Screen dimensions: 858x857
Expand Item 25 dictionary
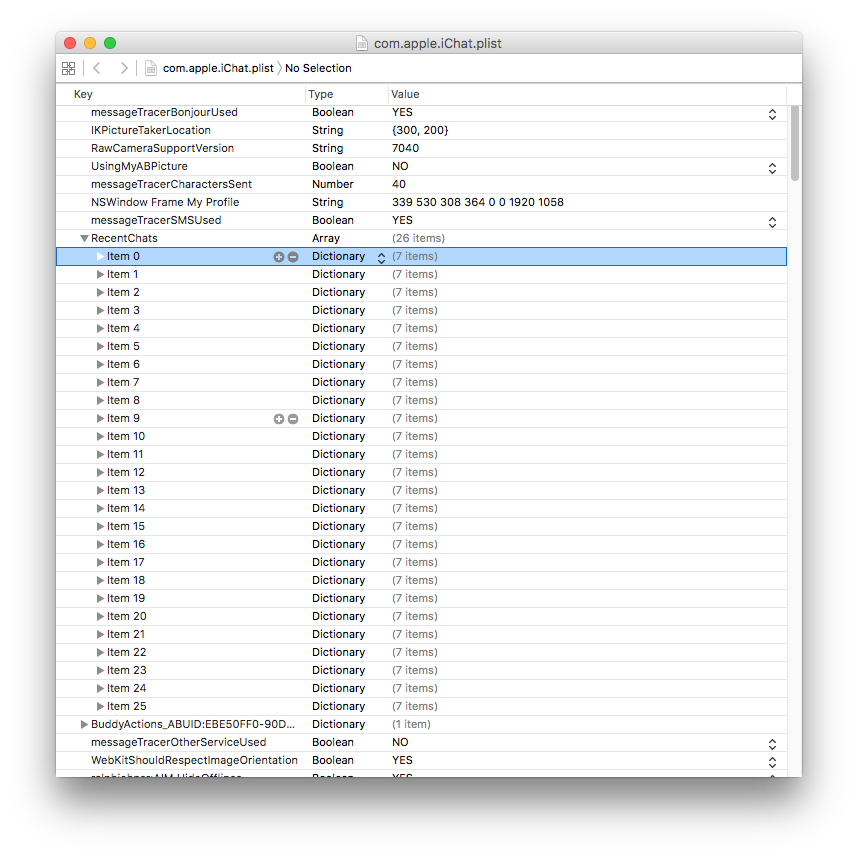point(100,707)
